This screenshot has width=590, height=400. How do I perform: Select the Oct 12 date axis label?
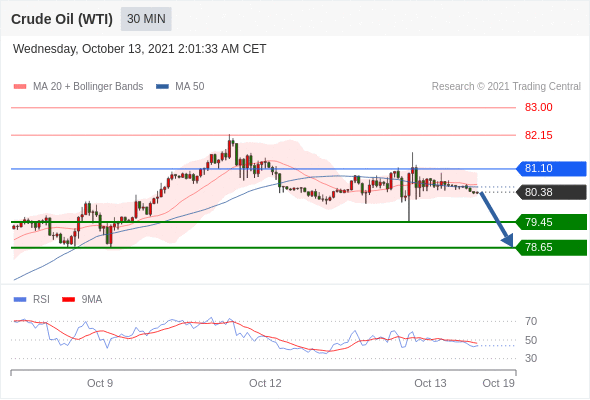[265, 383]
